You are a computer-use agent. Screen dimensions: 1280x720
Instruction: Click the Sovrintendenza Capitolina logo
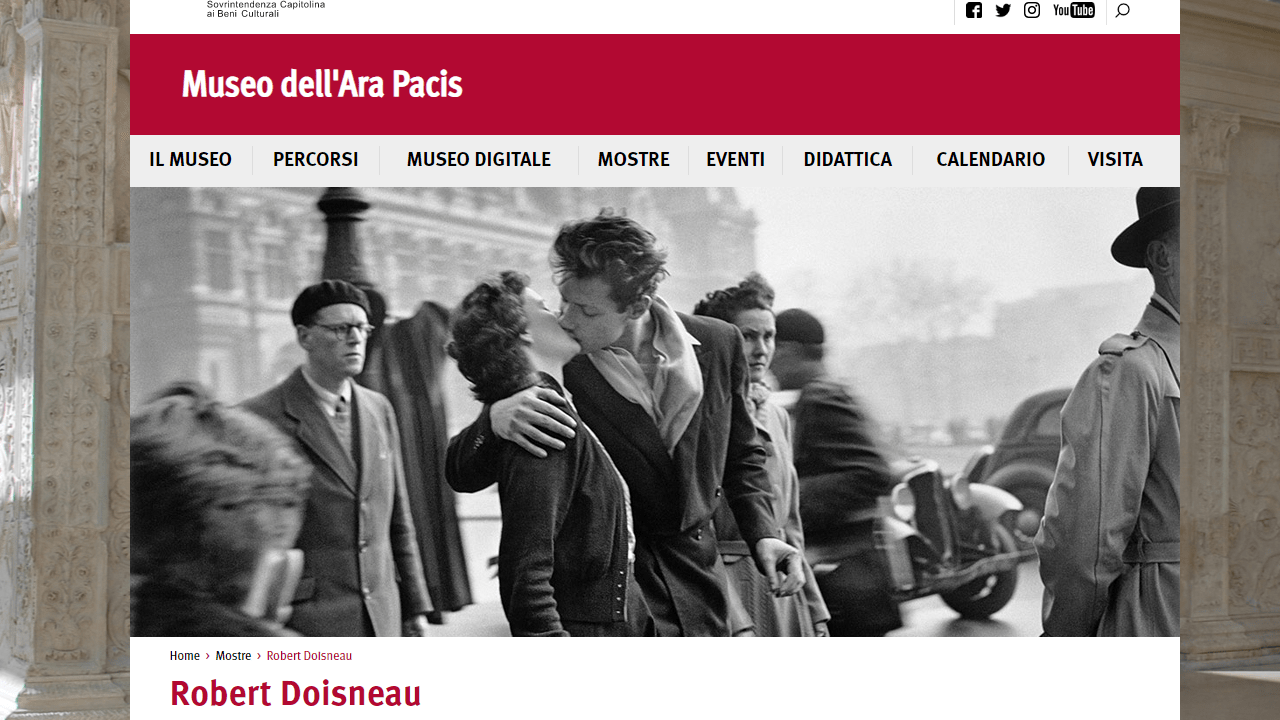[x=265, y=9]
